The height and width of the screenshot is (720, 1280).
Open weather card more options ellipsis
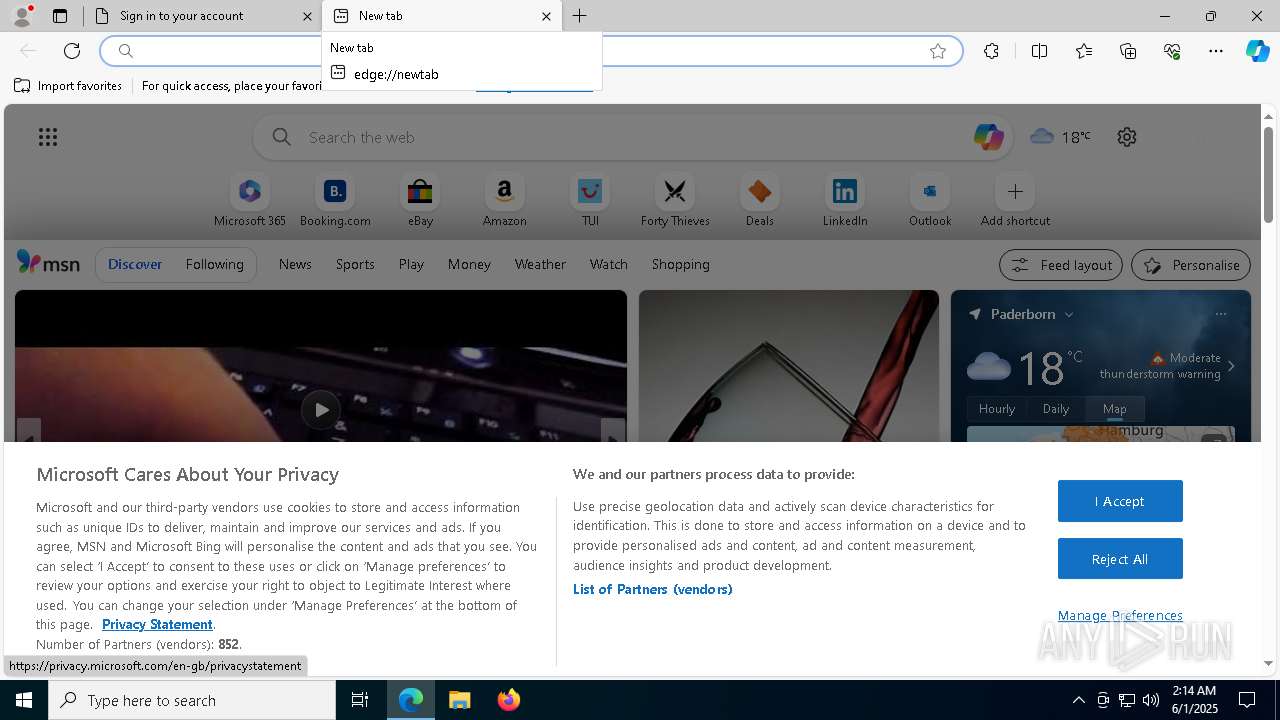(x=1220, y=314)
